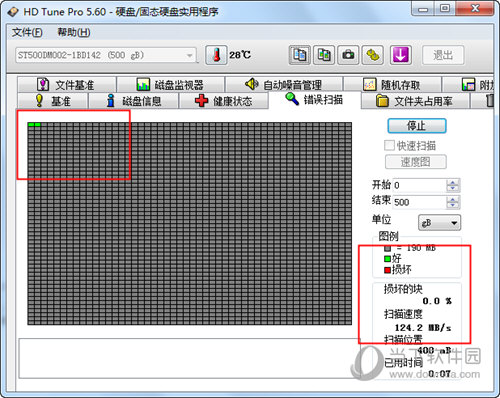Minimize the HD Tune Pro window
The height and width of the screenshot is (398, 500).
click(423, 9)
